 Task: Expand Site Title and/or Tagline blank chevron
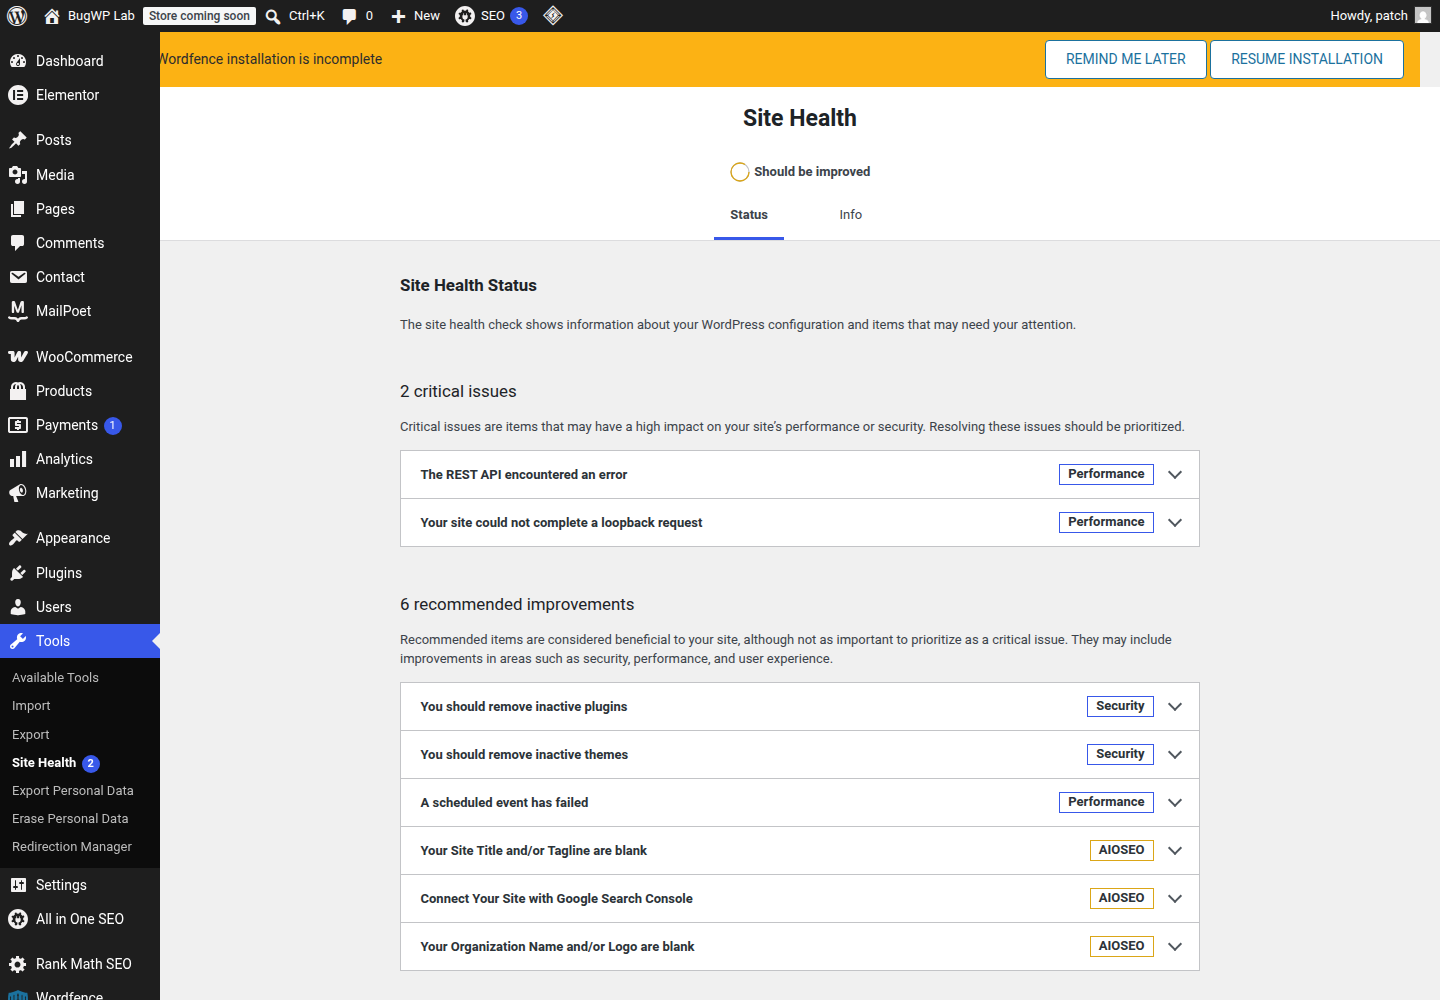tap(1175, 851)
